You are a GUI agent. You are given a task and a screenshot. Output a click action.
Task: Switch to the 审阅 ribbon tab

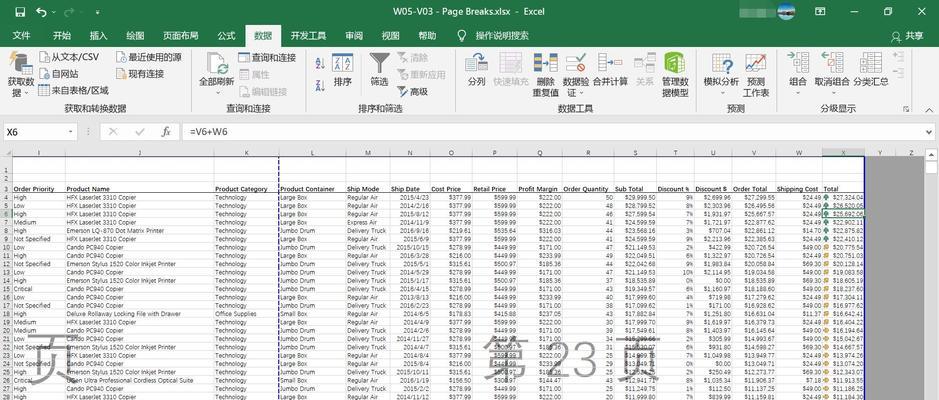[x=354, y=36]
